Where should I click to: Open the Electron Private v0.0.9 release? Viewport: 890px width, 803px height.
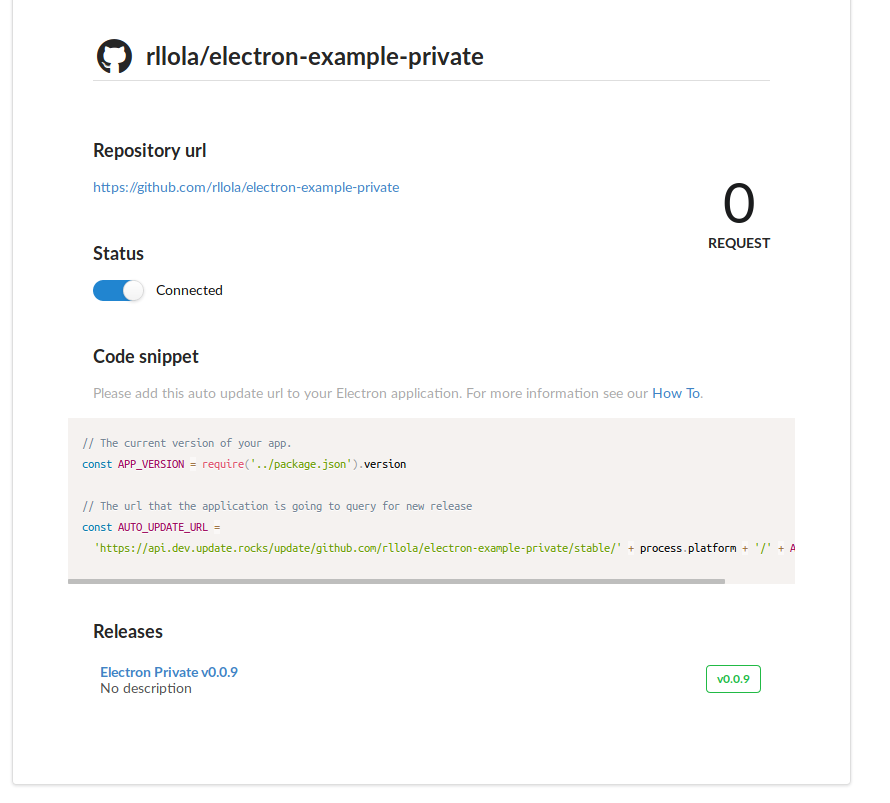point(169,672)
